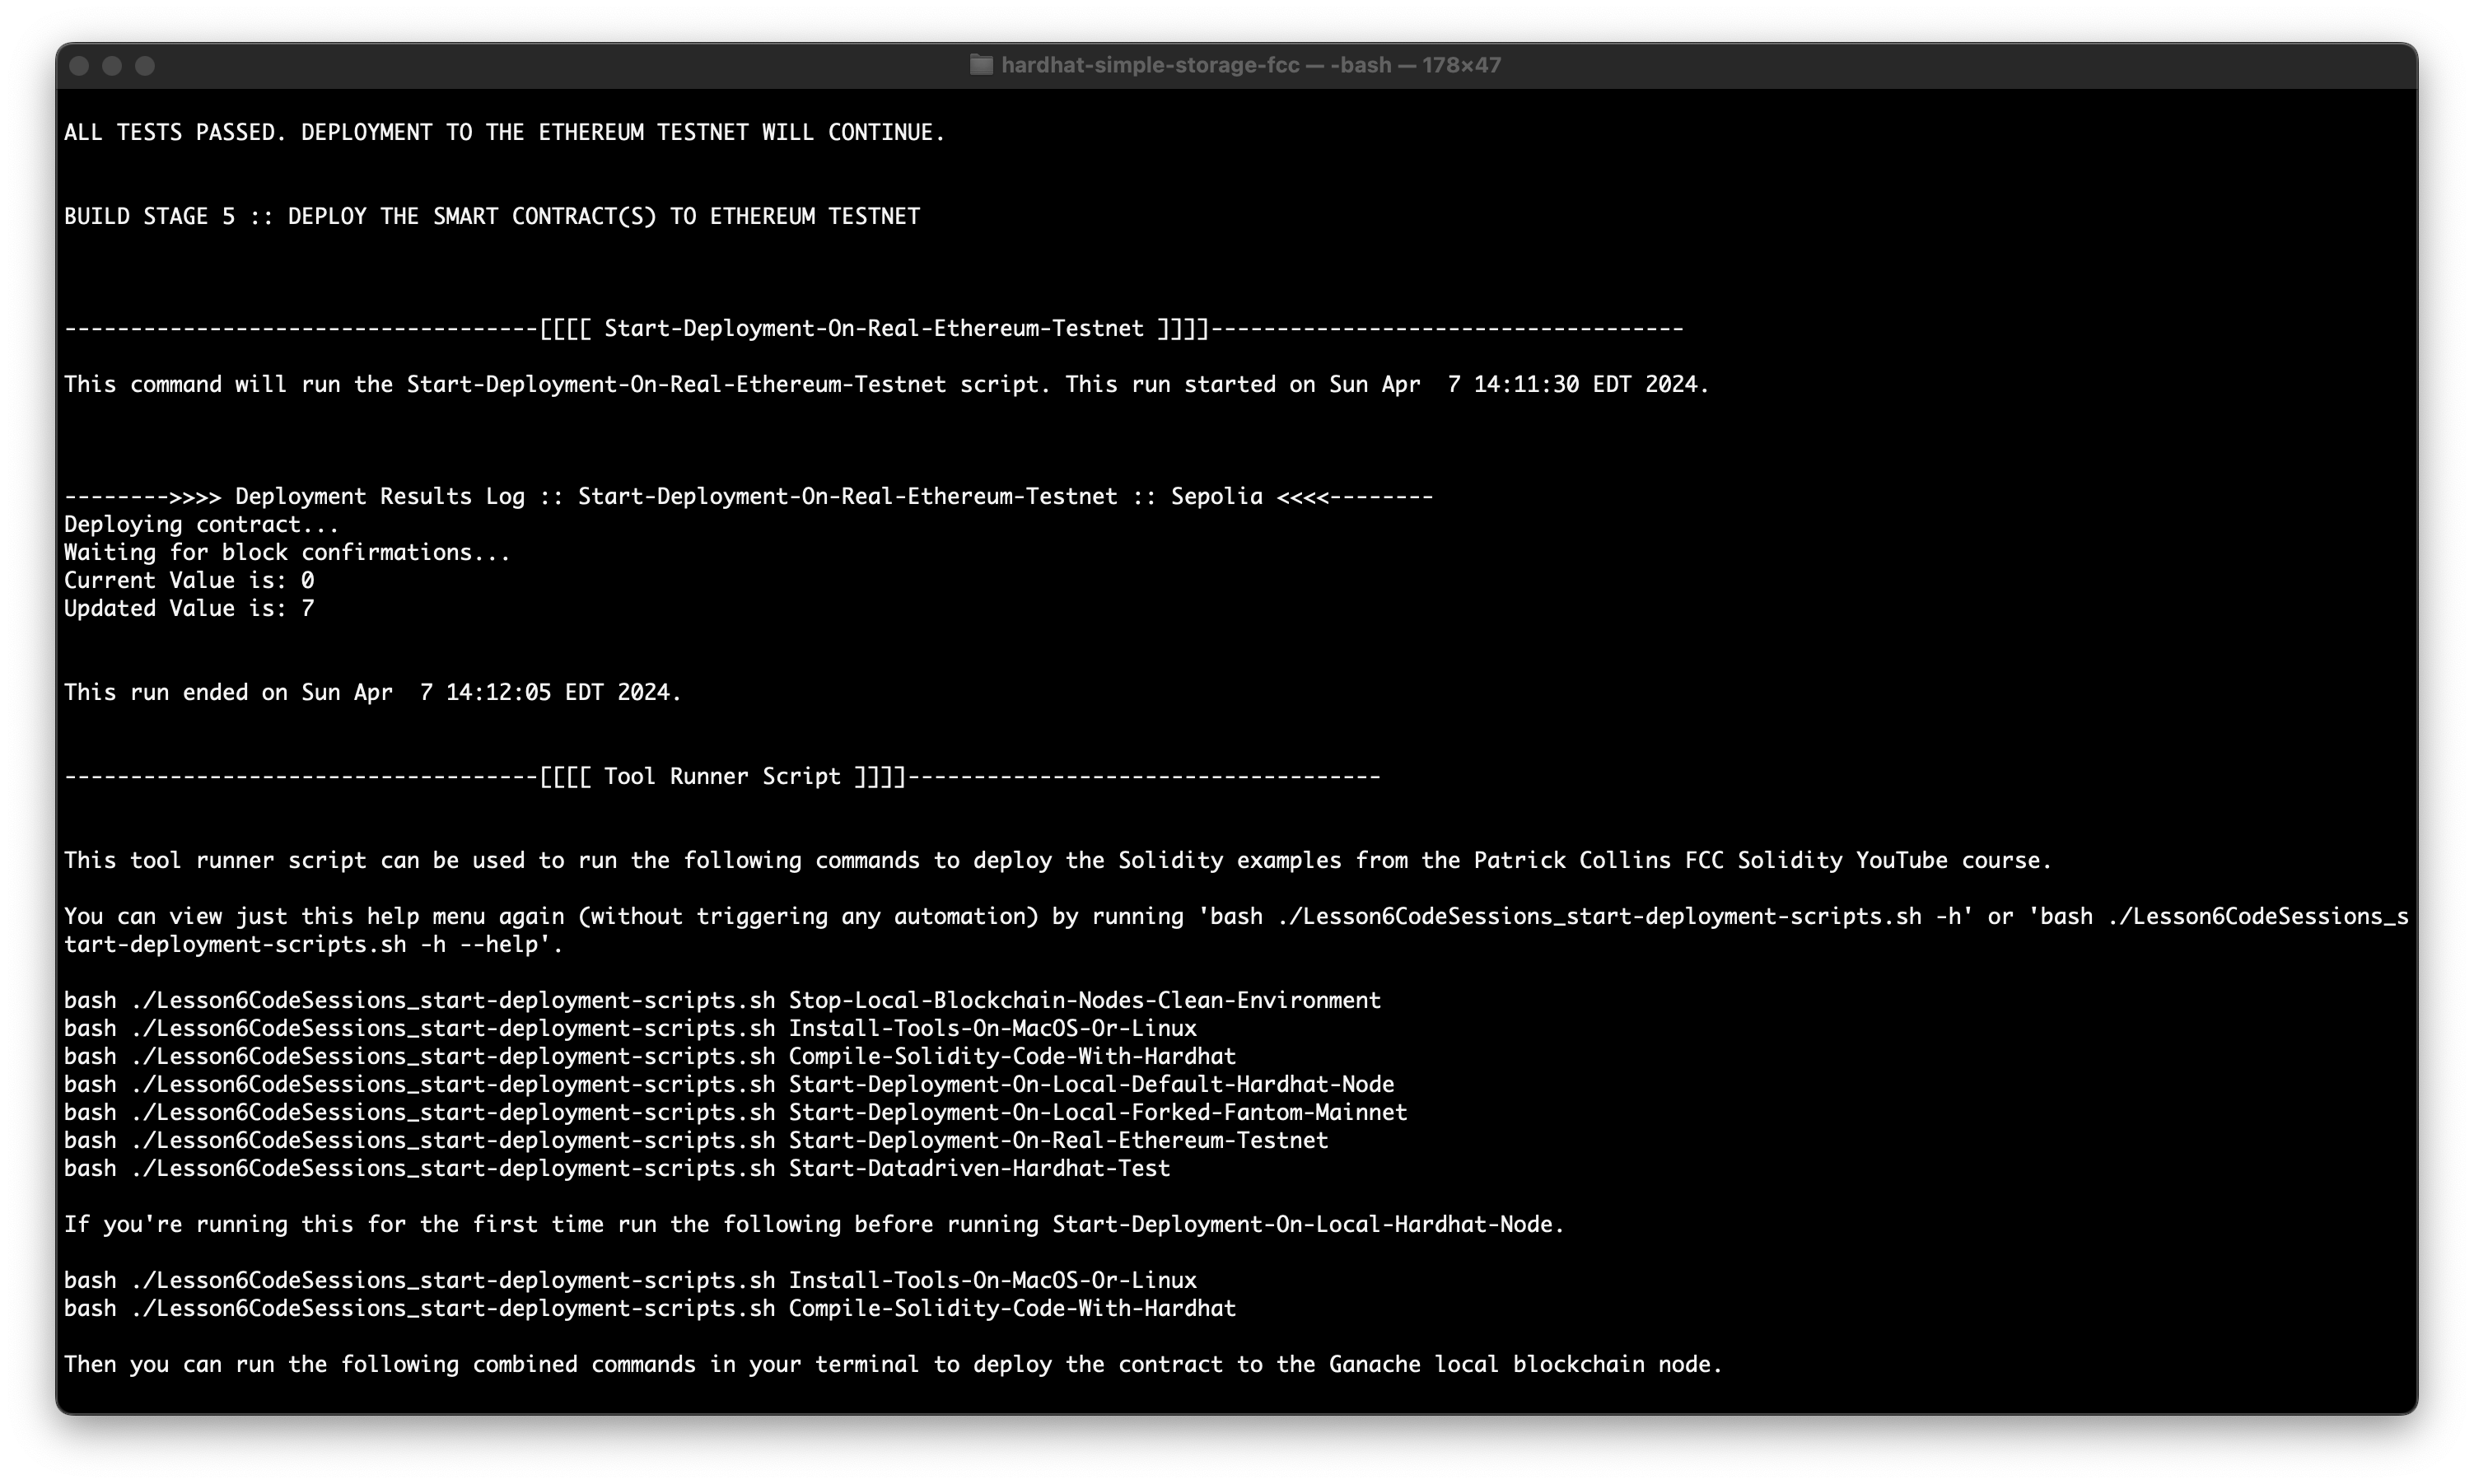This screenshot has width=2474, height=1484.
Task: Click the Stop-Local-Blockchain-Nodes-Clean-Environment command text
Action: pyautogui.click(x=1084, y=1001)
